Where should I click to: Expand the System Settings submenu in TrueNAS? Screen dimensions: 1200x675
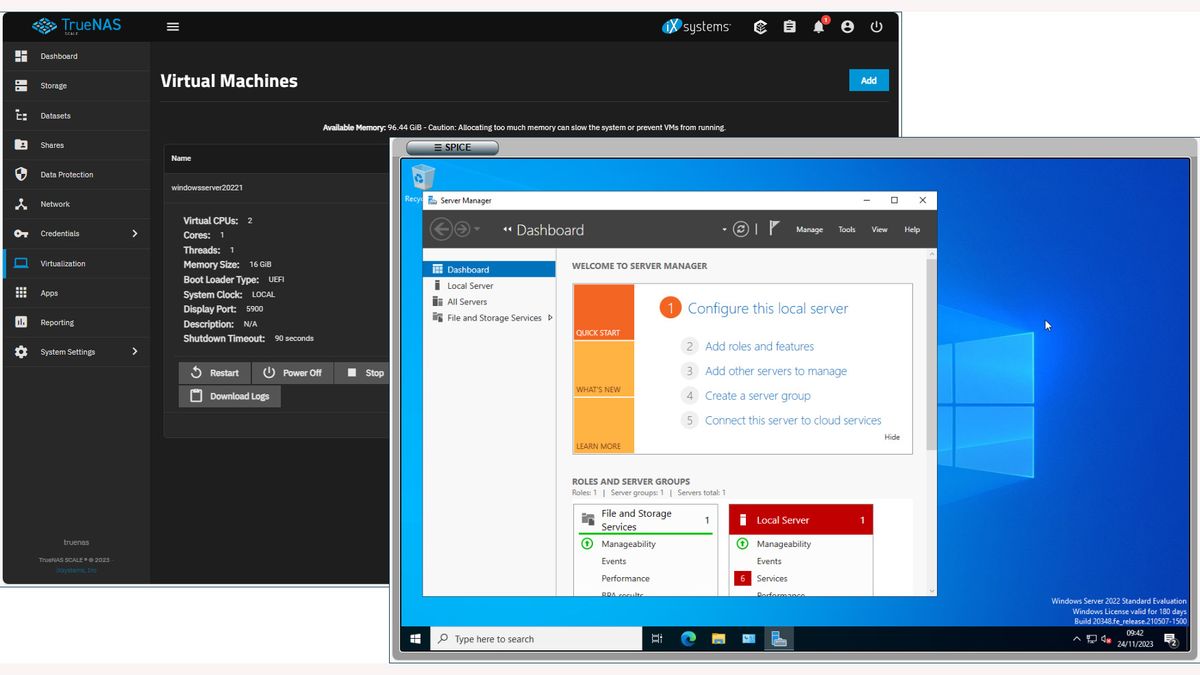[x=135, y=352]
